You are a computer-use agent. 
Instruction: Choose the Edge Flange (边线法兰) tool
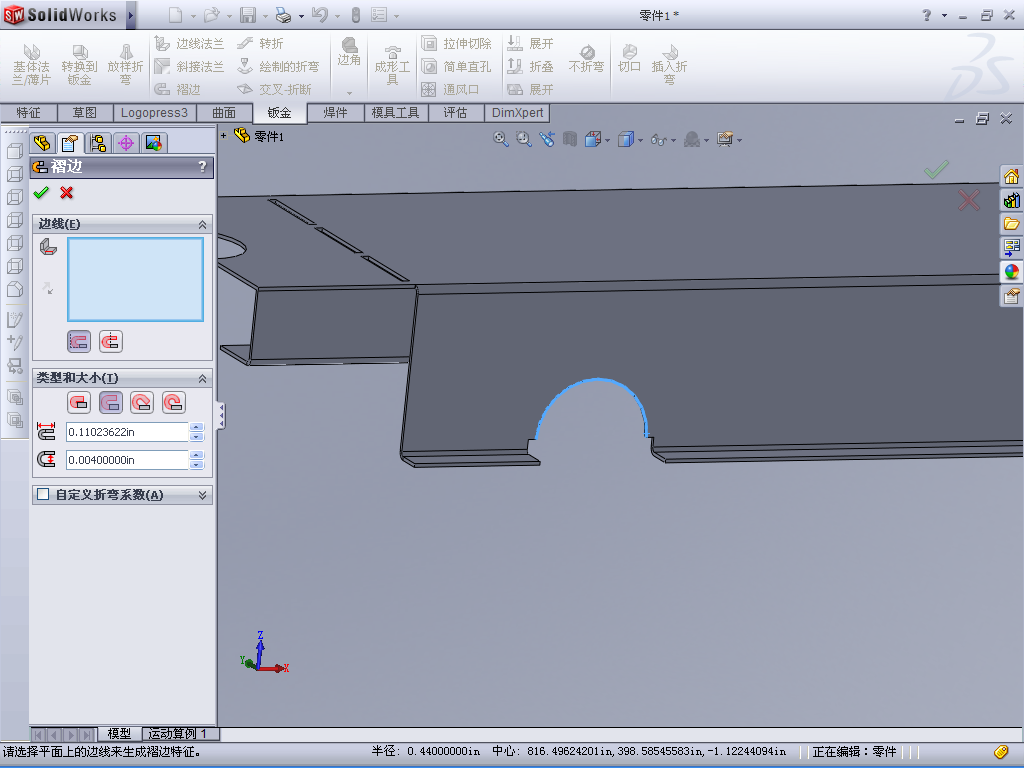point(189,44)
